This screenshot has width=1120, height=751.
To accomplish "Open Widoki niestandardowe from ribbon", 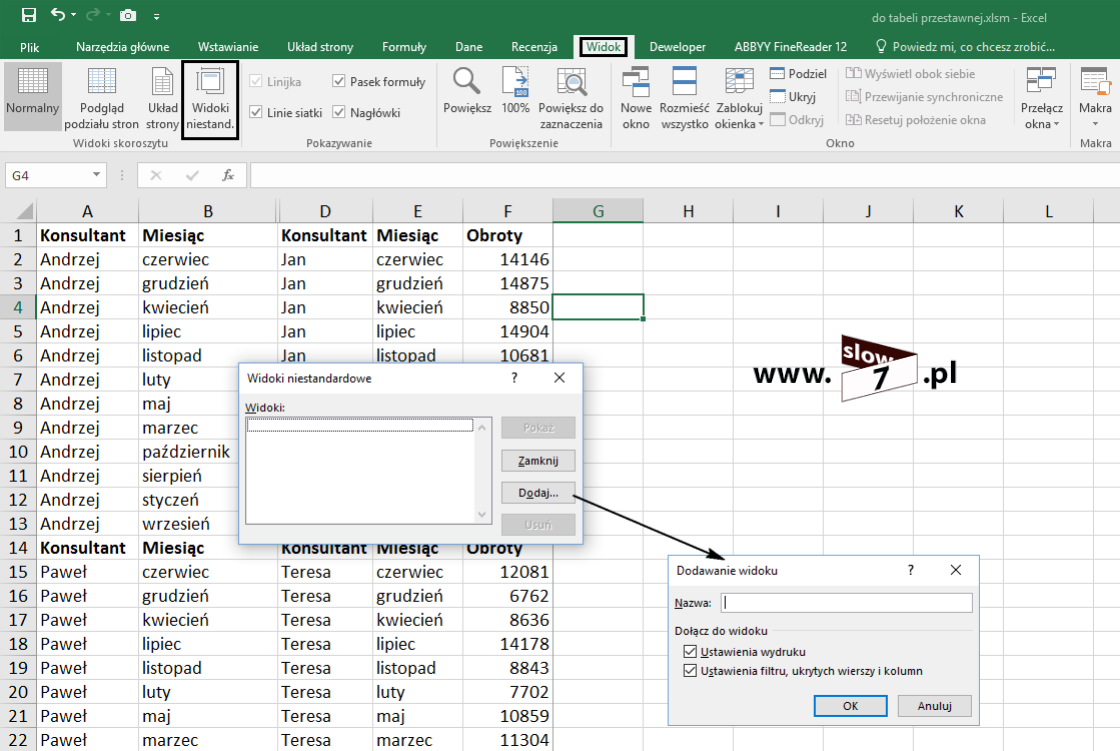I will point(210,99).
